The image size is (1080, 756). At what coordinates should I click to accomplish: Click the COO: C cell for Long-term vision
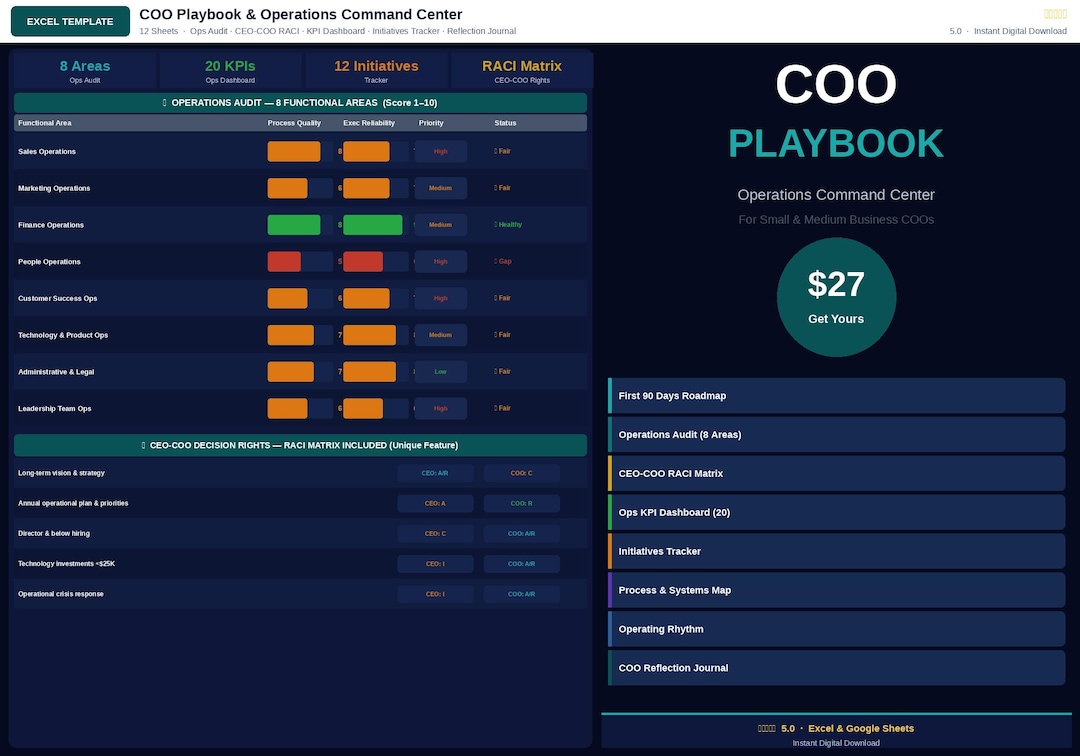click(x=521, y=473)
